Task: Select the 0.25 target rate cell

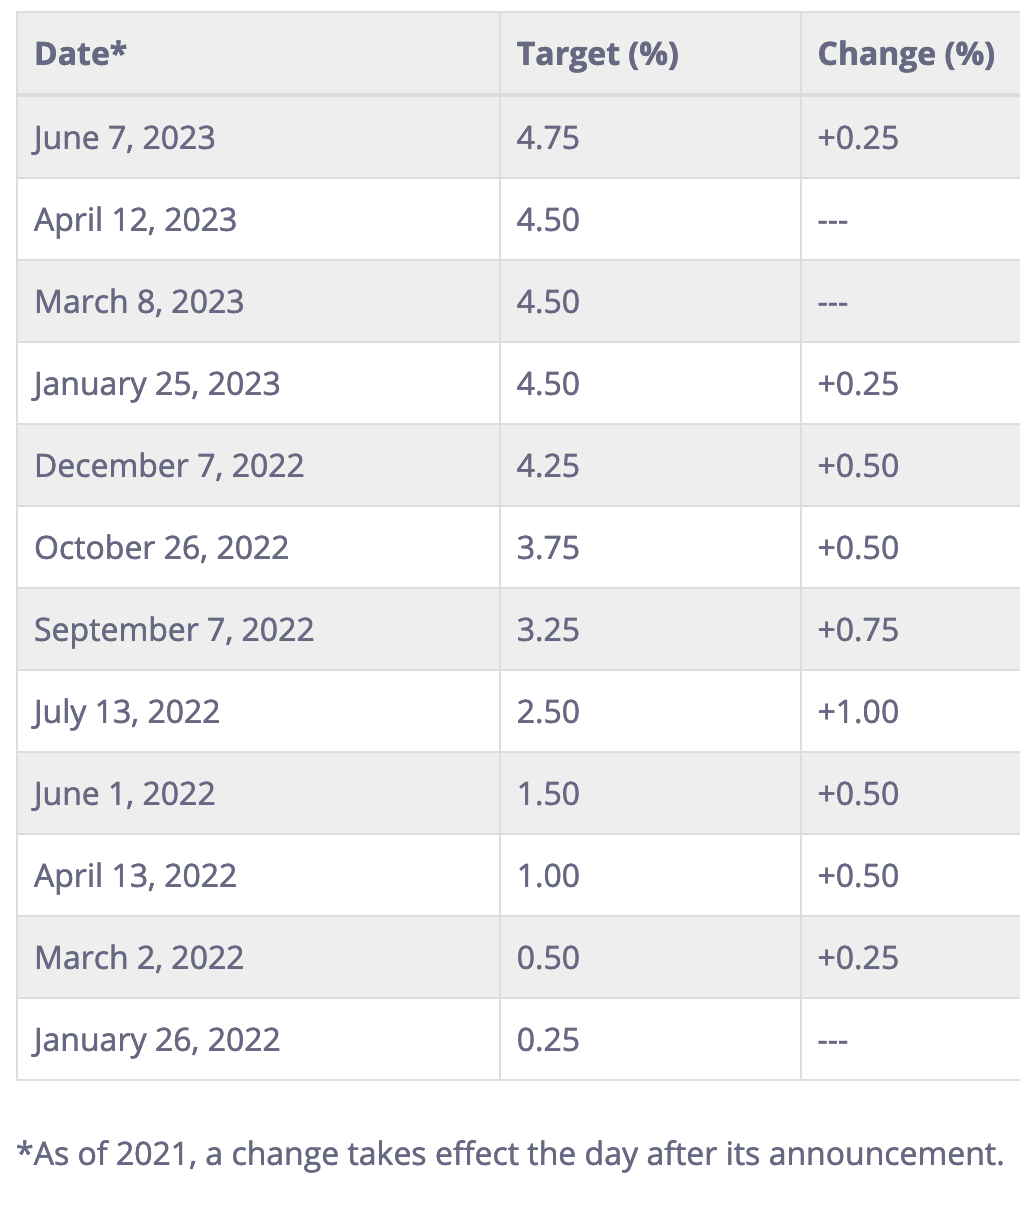Action: [x=650, y=1040]
